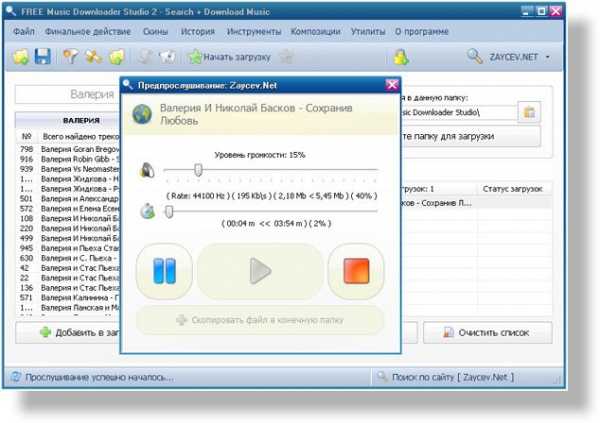Select track row 136 Валерия и Стас

69,288
